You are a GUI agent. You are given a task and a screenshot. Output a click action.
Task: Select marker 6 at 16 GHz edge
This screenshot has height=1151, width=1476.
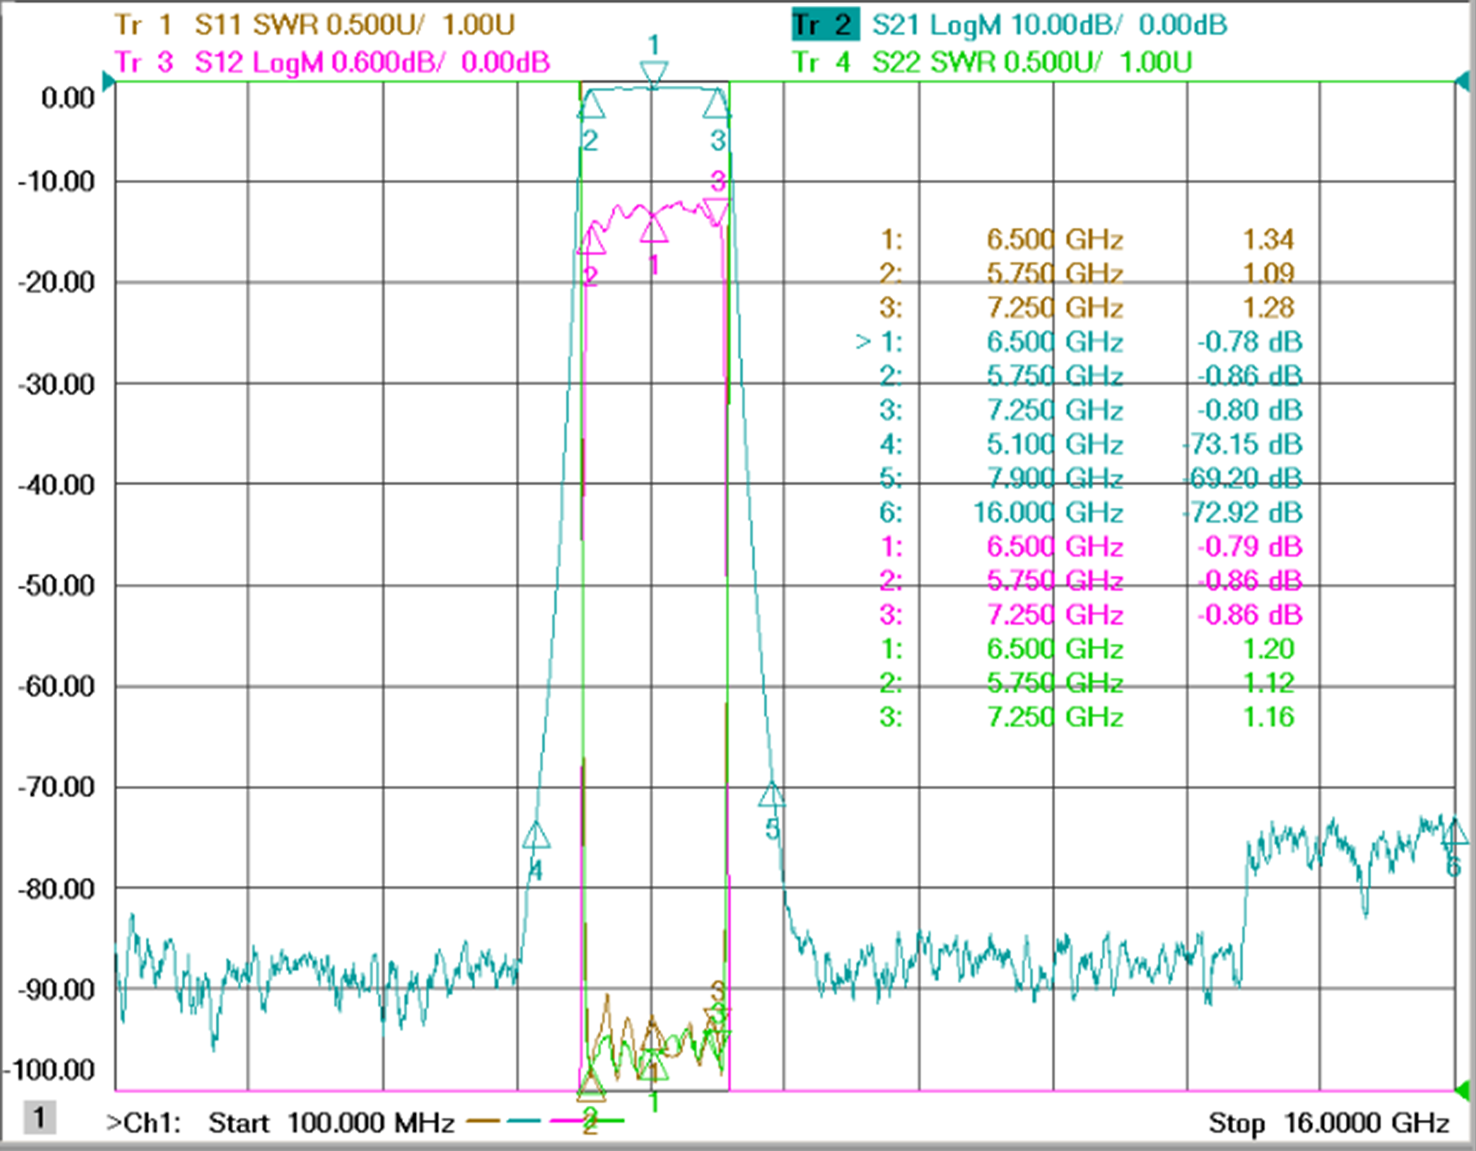[x=1454, y=832]
